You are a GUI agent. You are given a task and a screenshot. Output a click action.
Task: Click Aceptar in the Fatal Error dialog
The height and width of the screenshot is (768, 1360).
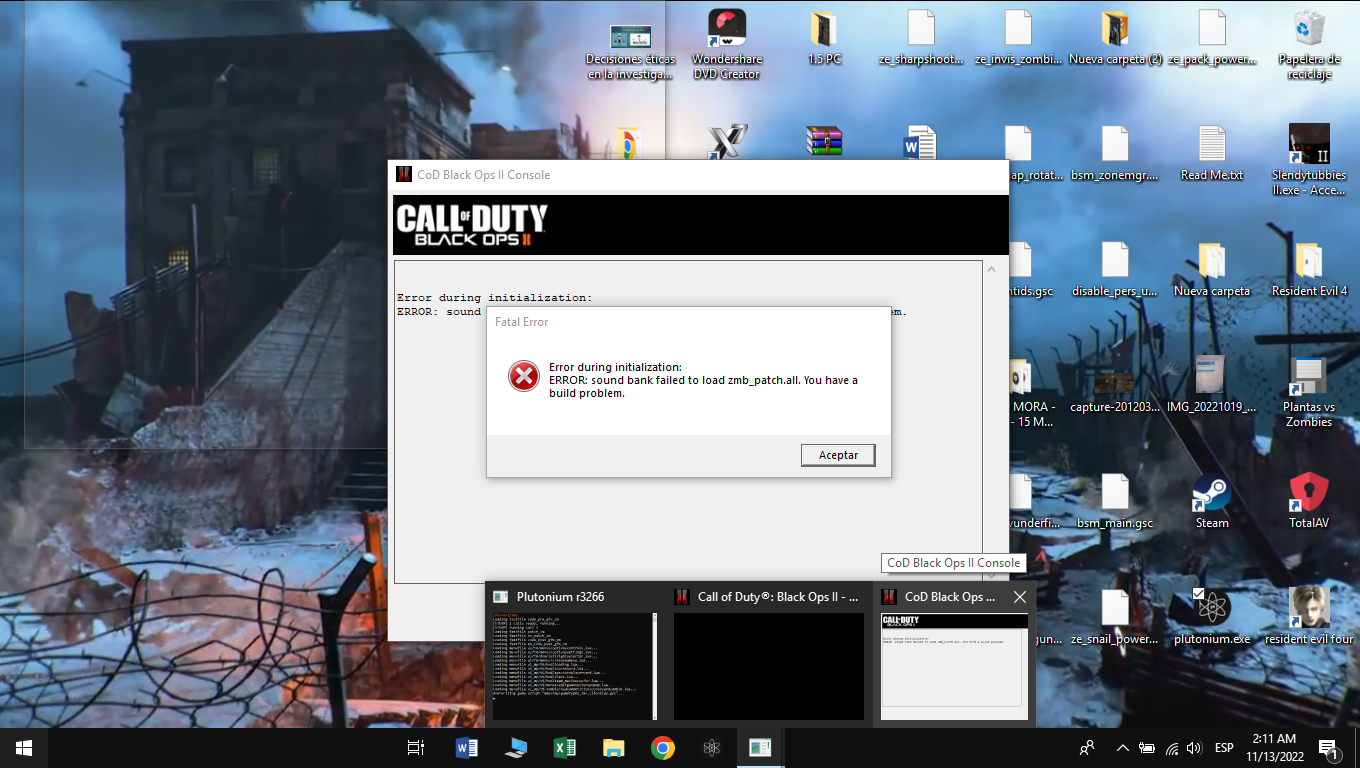pyautogui.click(x=838, y=455)
